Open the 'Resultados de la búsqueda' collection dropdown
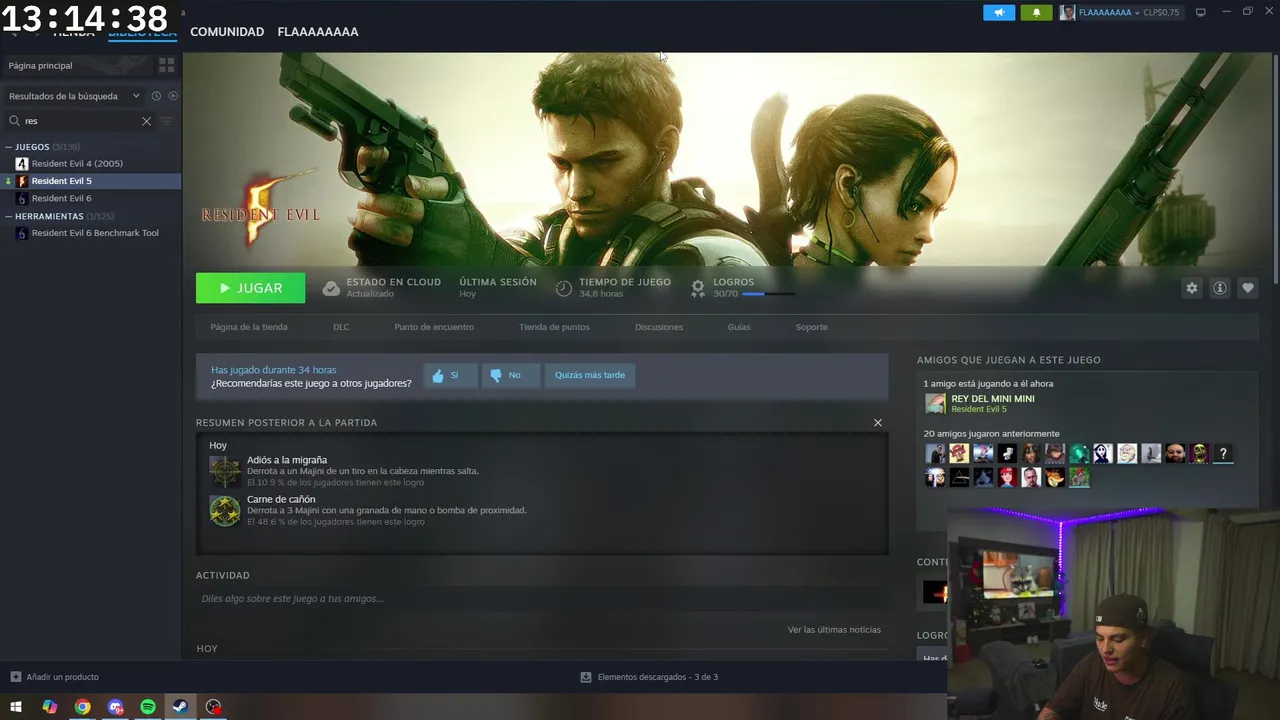The image size is (1280, 720). (x=74, y=96)
